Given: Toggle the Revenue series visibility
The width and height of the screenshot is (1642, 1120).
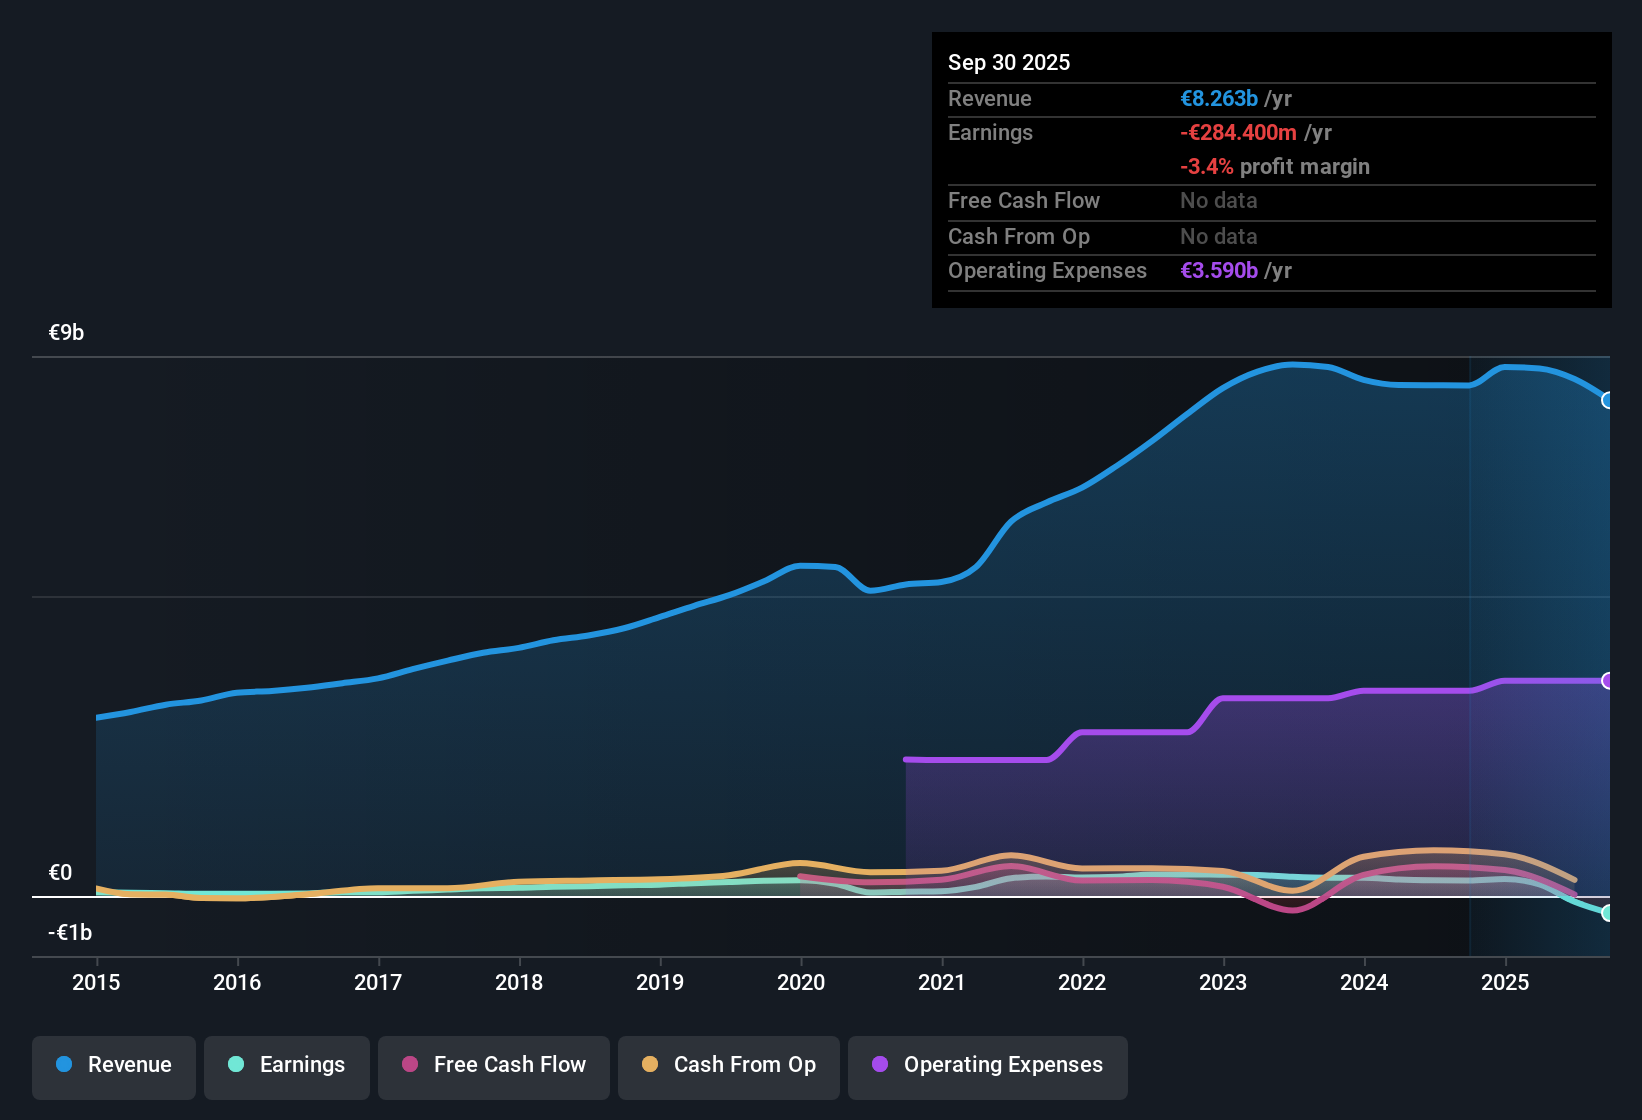Looking at the screenshot, I should pyautogui.click(x=113, y=1065).
